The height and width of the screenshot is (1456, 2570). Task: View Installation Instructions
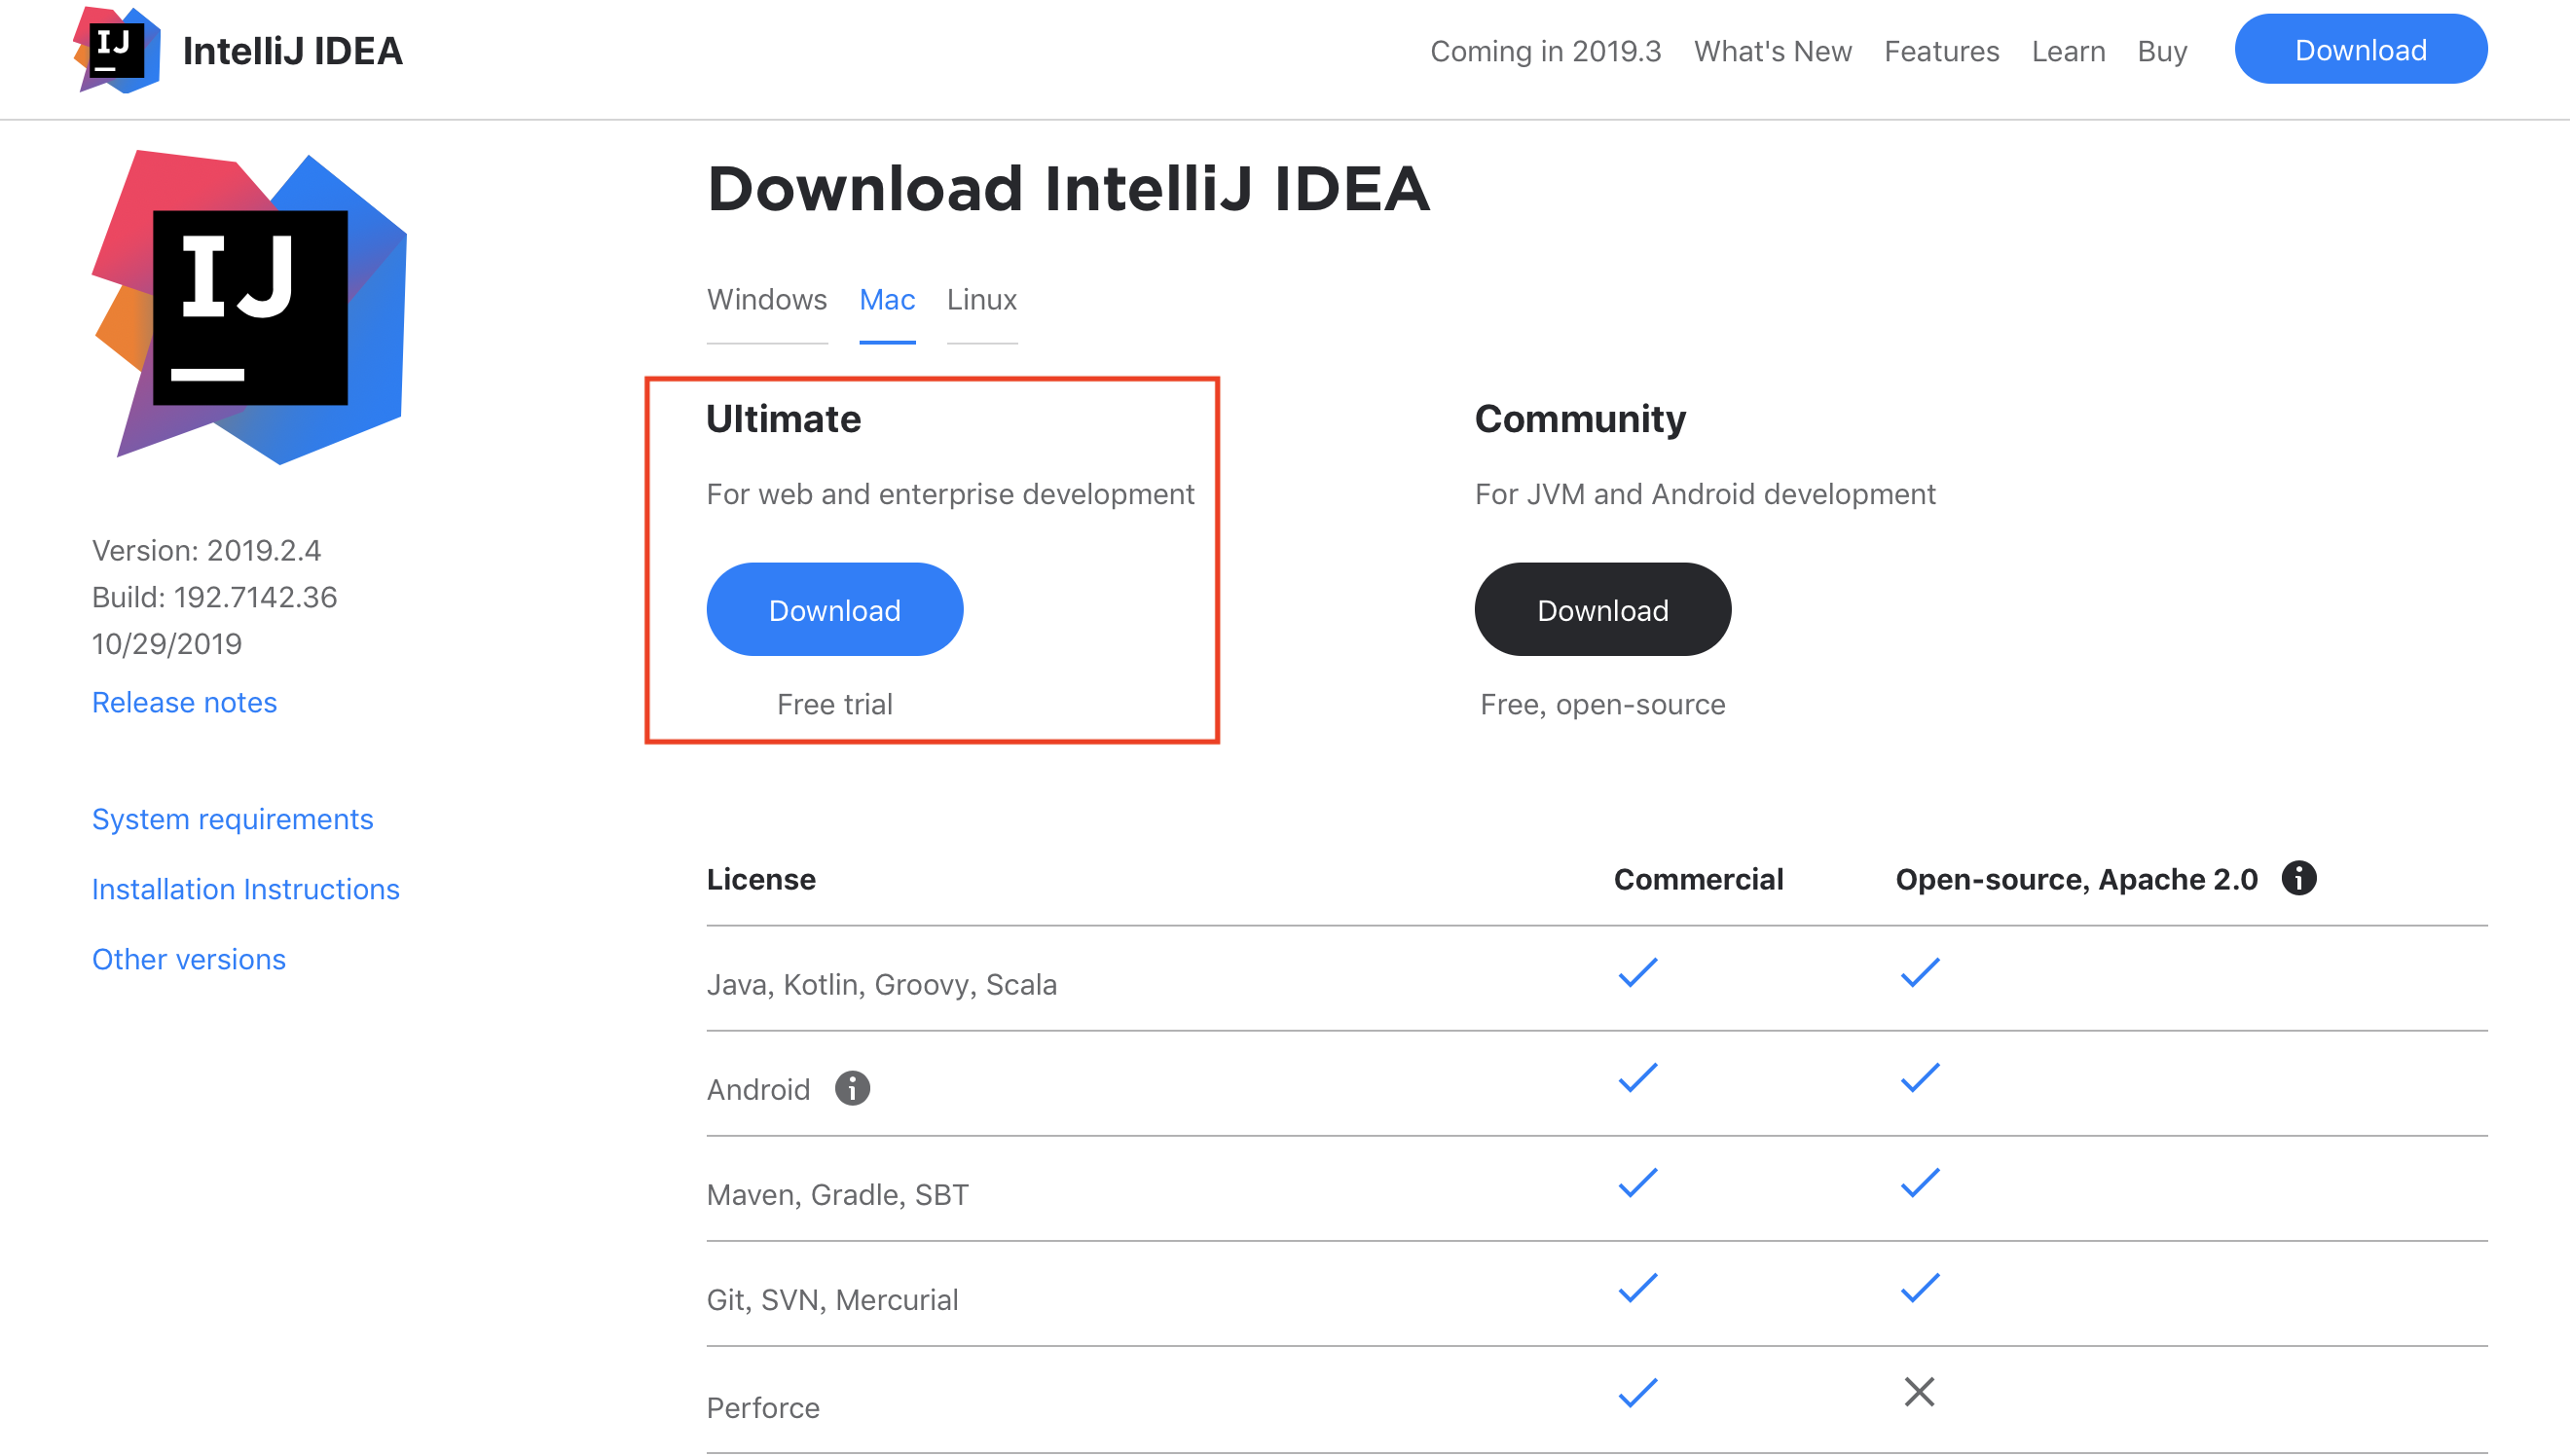pyautogui.click(x=245, y=889)
